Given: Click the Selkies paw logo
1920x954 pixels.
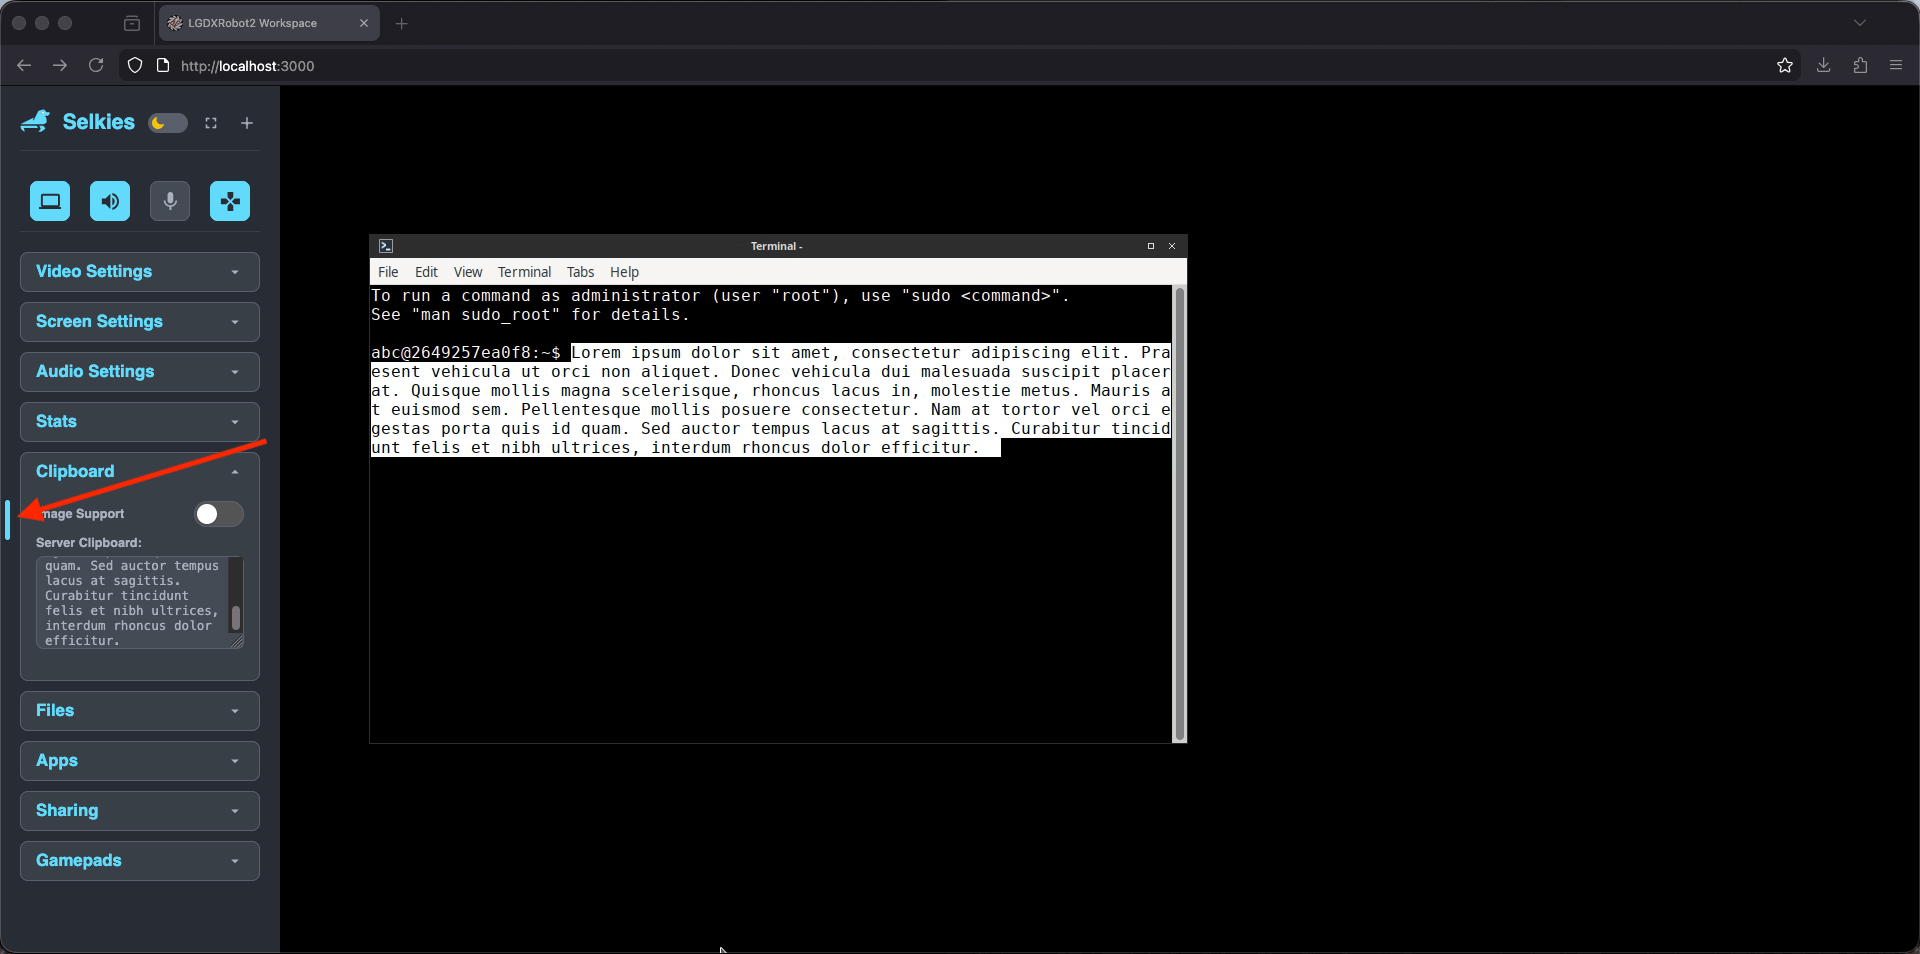Looking at the screenshot, I should point(33,121).
